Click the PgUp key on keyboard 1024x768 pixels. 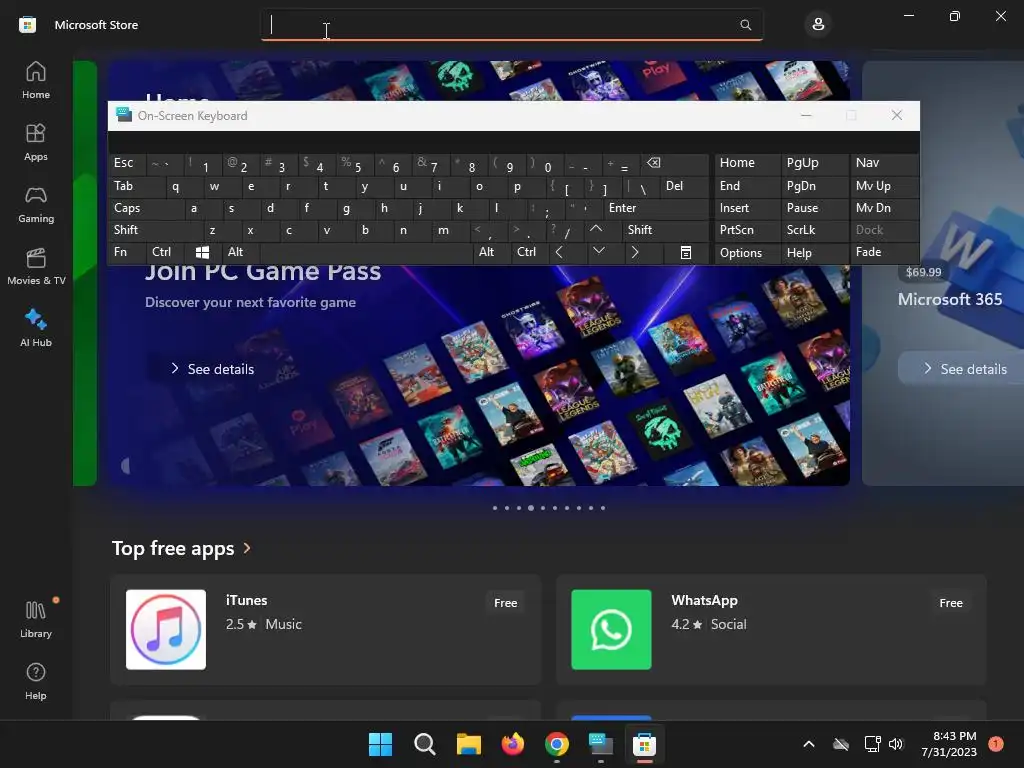814,163
